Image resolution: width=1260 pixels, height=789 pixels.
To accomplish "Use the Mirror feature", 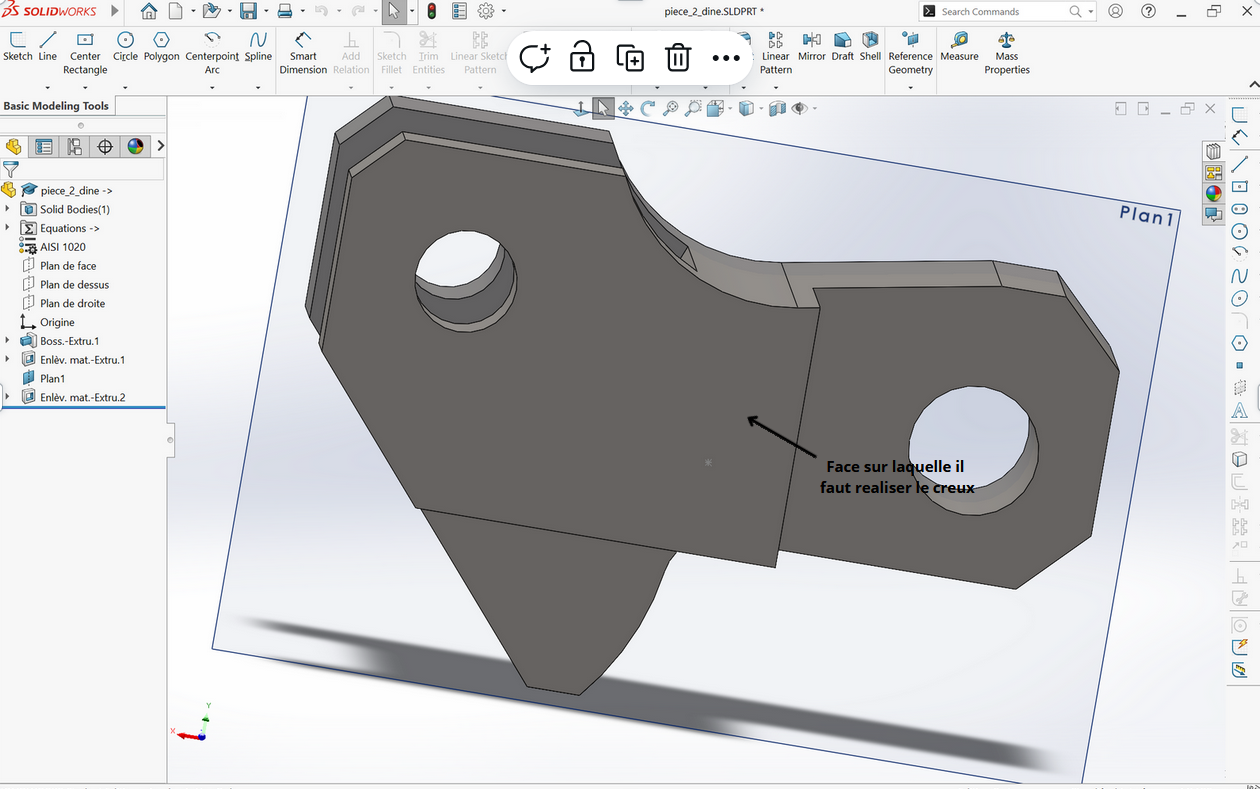I will [x=812, y=47].
